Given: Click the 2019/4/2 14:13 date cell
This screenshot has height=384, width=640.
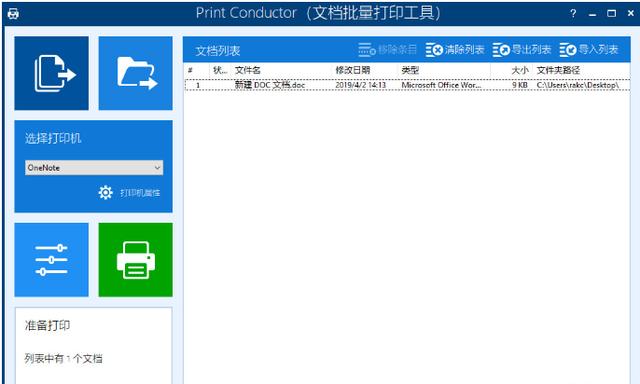Looking at the screenshot, I should coord(360,85).
